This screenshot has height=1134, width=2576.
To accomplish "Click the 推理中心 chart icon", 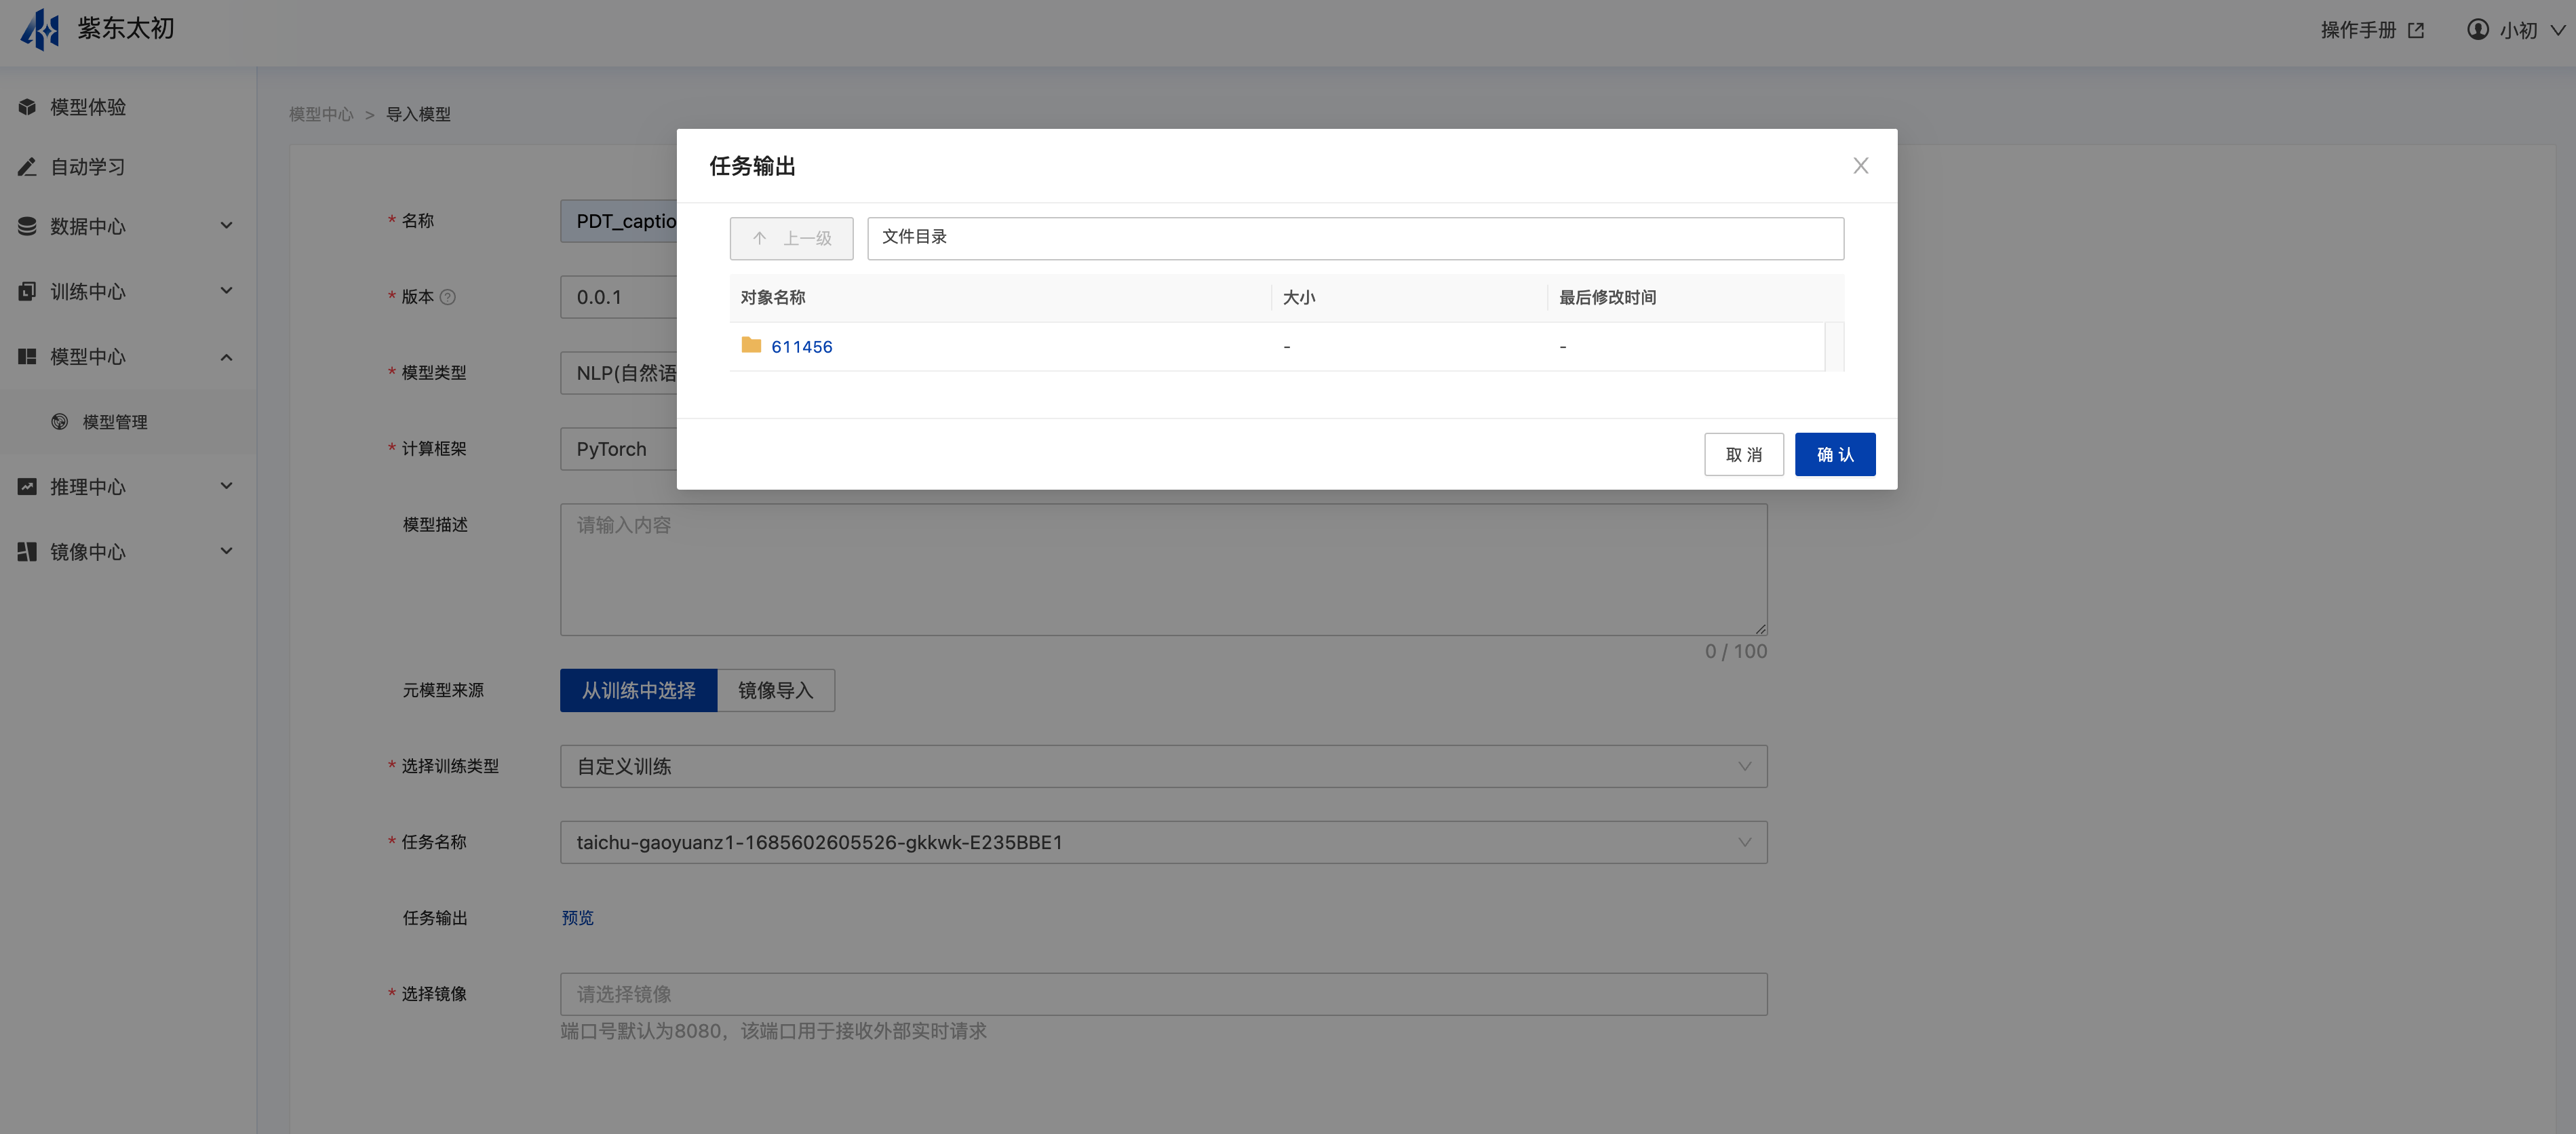I will click(27, 487).
